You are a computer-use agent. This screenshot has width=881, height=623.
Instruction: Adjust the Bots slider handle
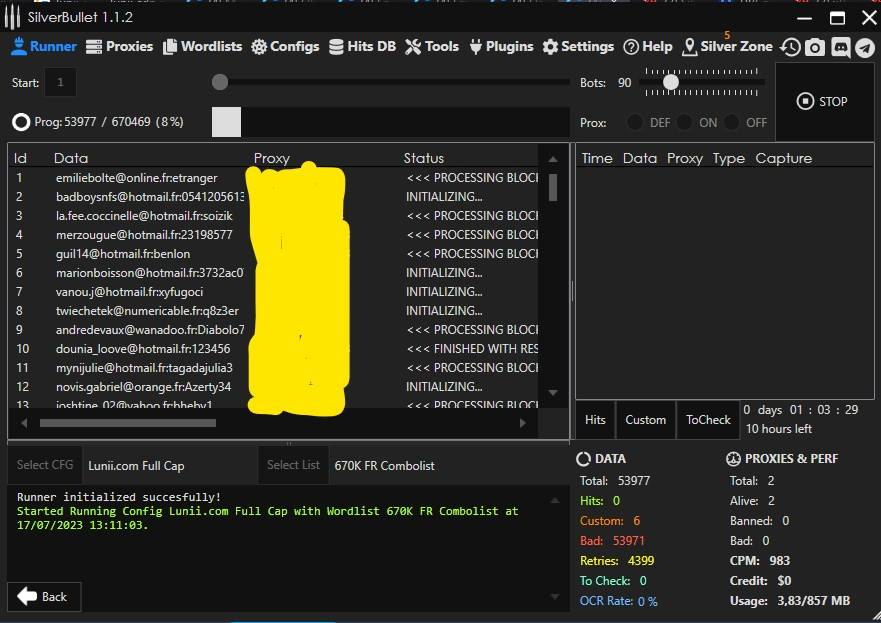[671, 82]
